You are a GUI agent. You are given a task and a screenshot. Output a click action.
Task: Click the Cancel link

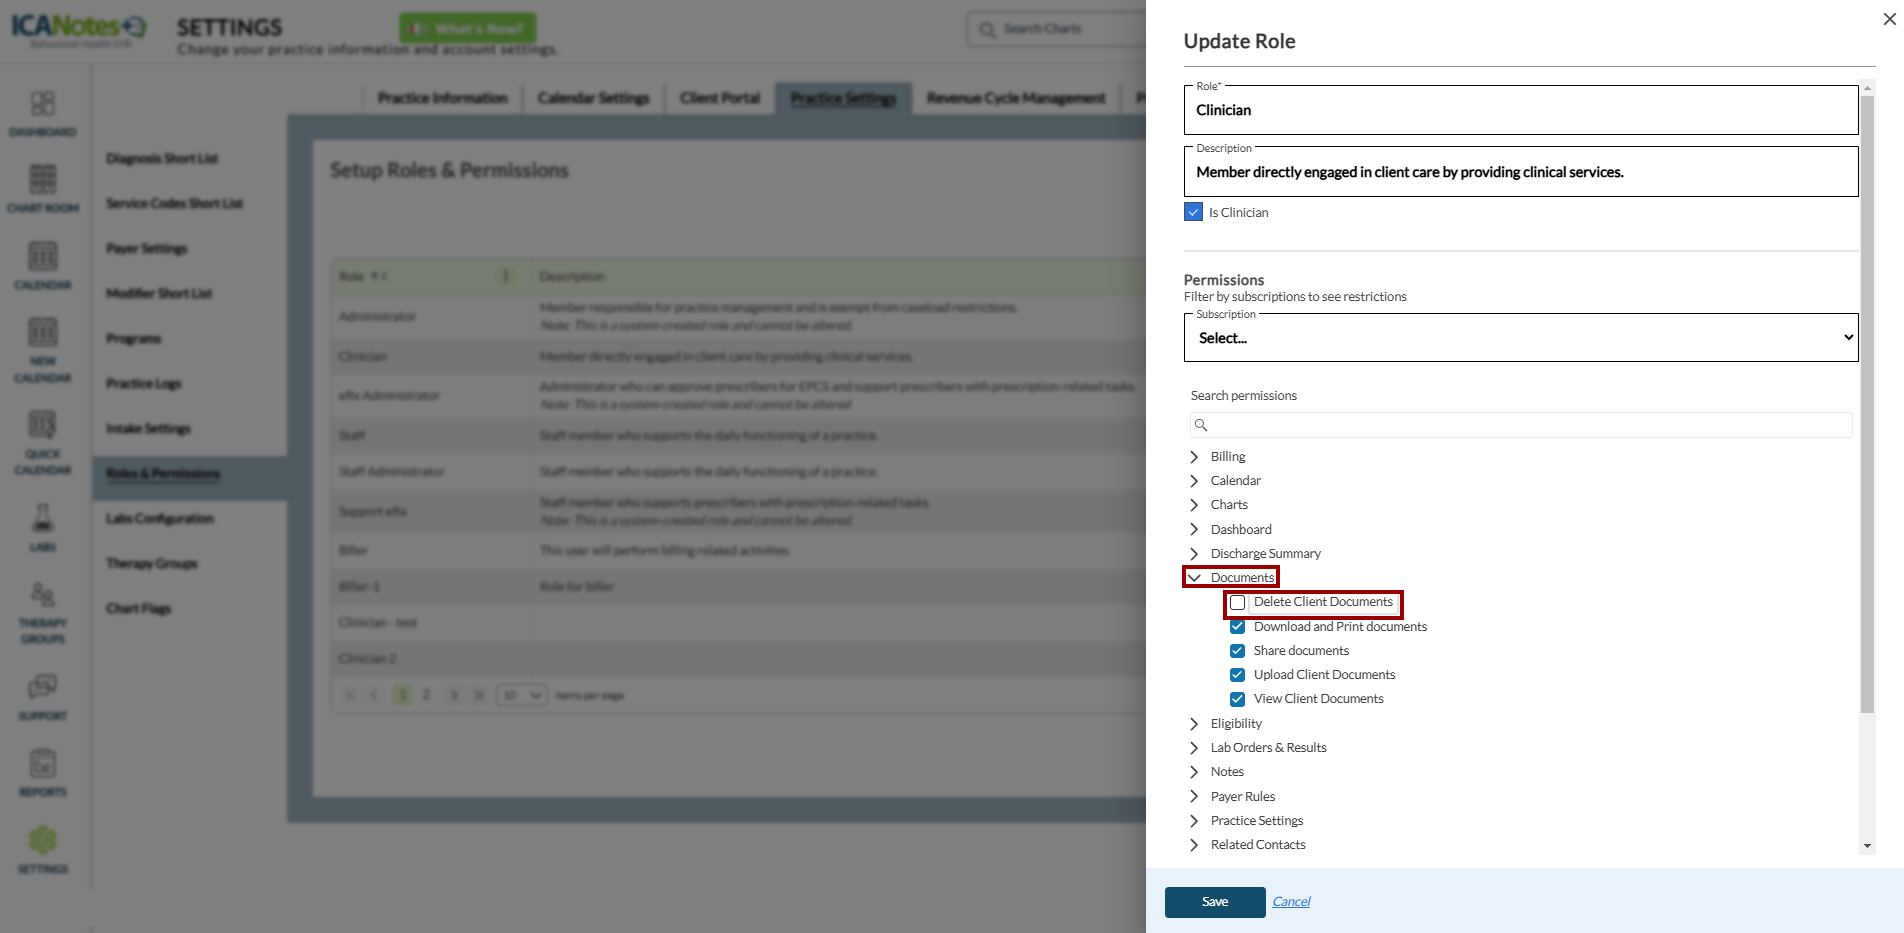click(x=1291, y=902)
